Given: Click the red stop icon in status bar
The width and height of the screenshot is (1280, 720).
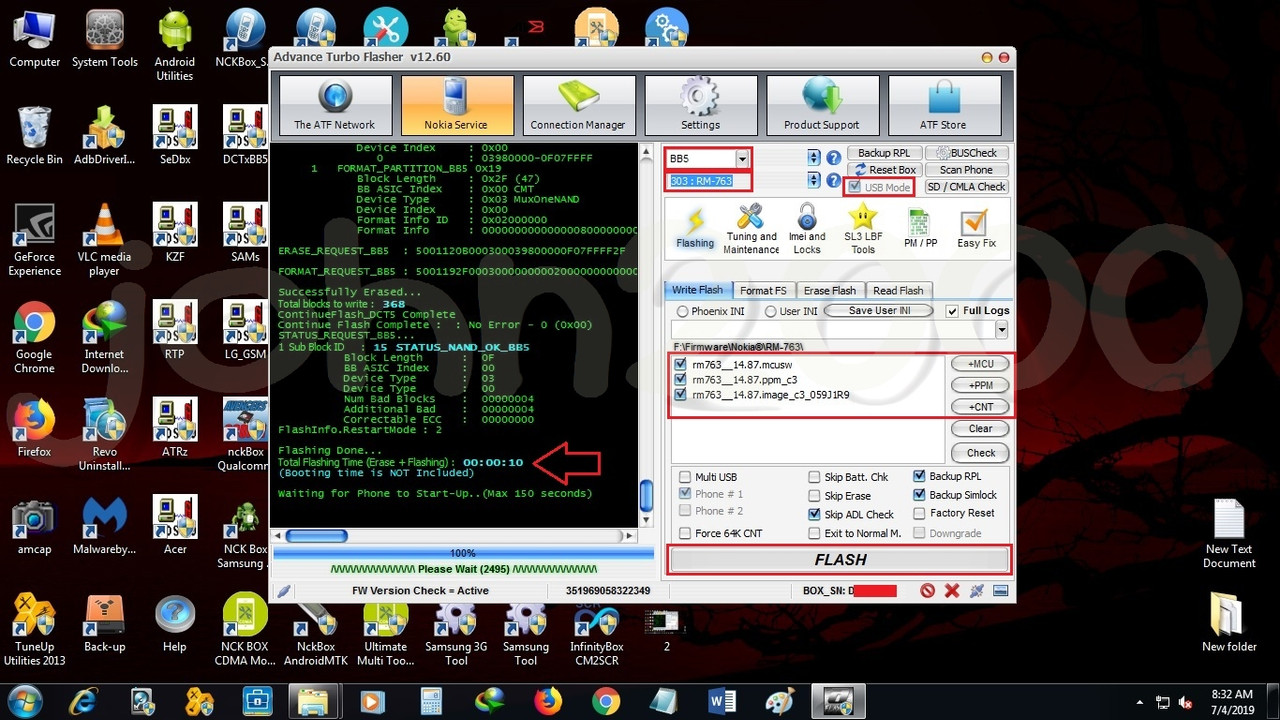Looking at the screenshot, I should [x=928, y=591].
